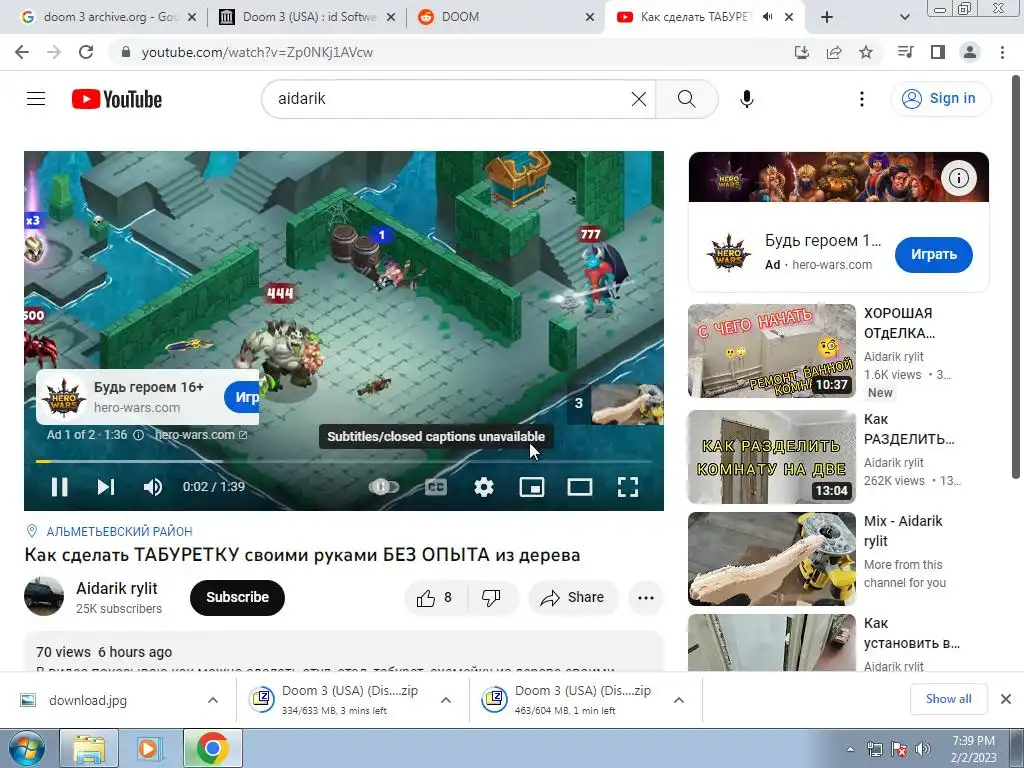1024x768 pixels.
Task: Open hero-wars.com link in video ad
Action: click(x=200, y=435)
